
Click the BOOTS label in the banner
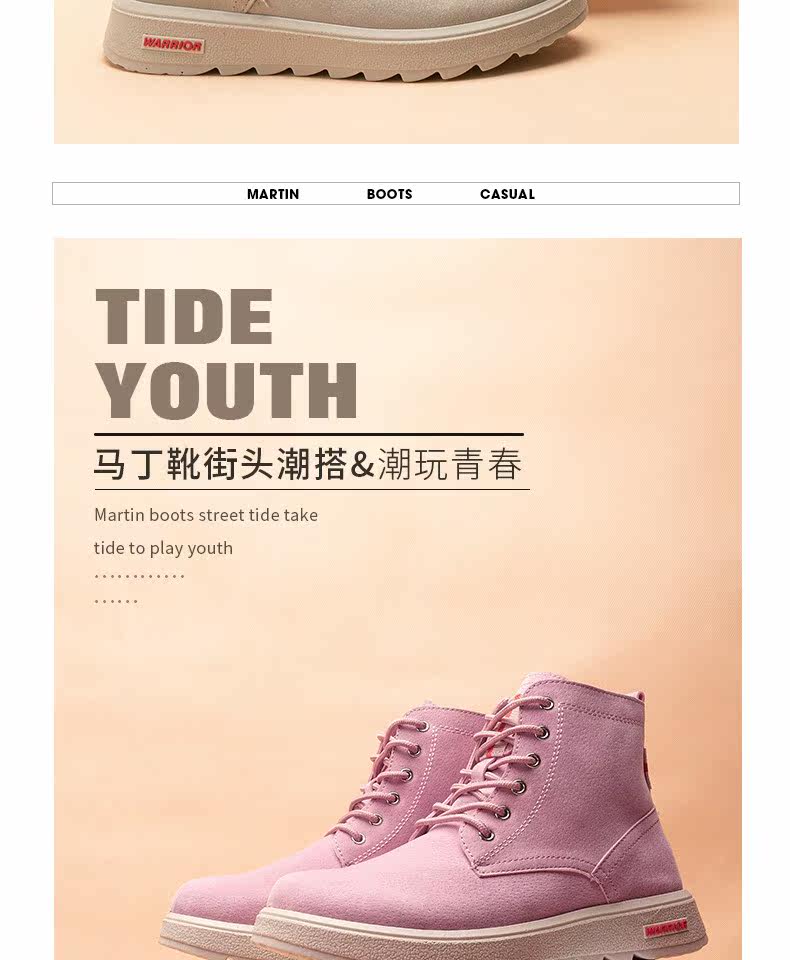tap(389, 194)
